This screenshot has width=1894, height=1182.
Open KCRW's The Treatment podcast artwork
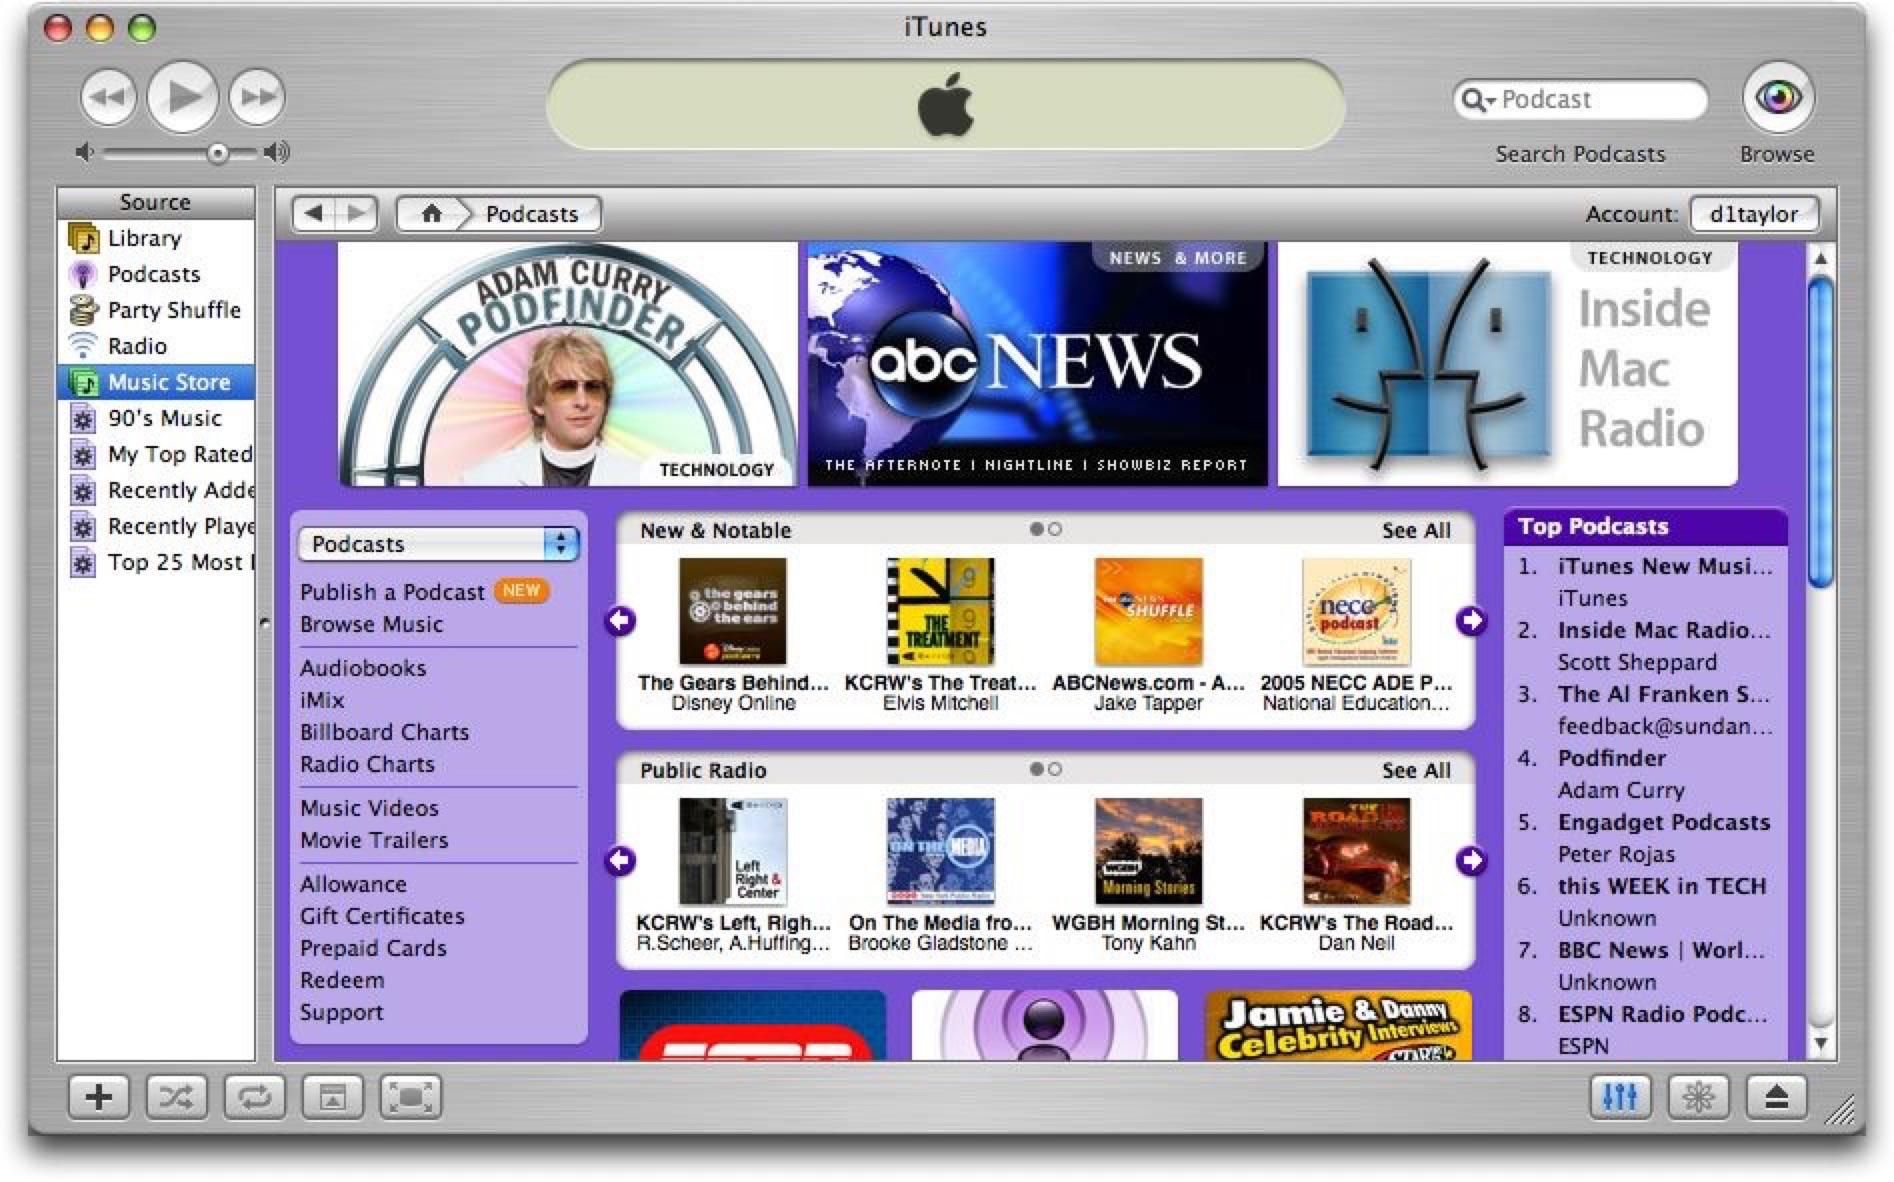940,612
